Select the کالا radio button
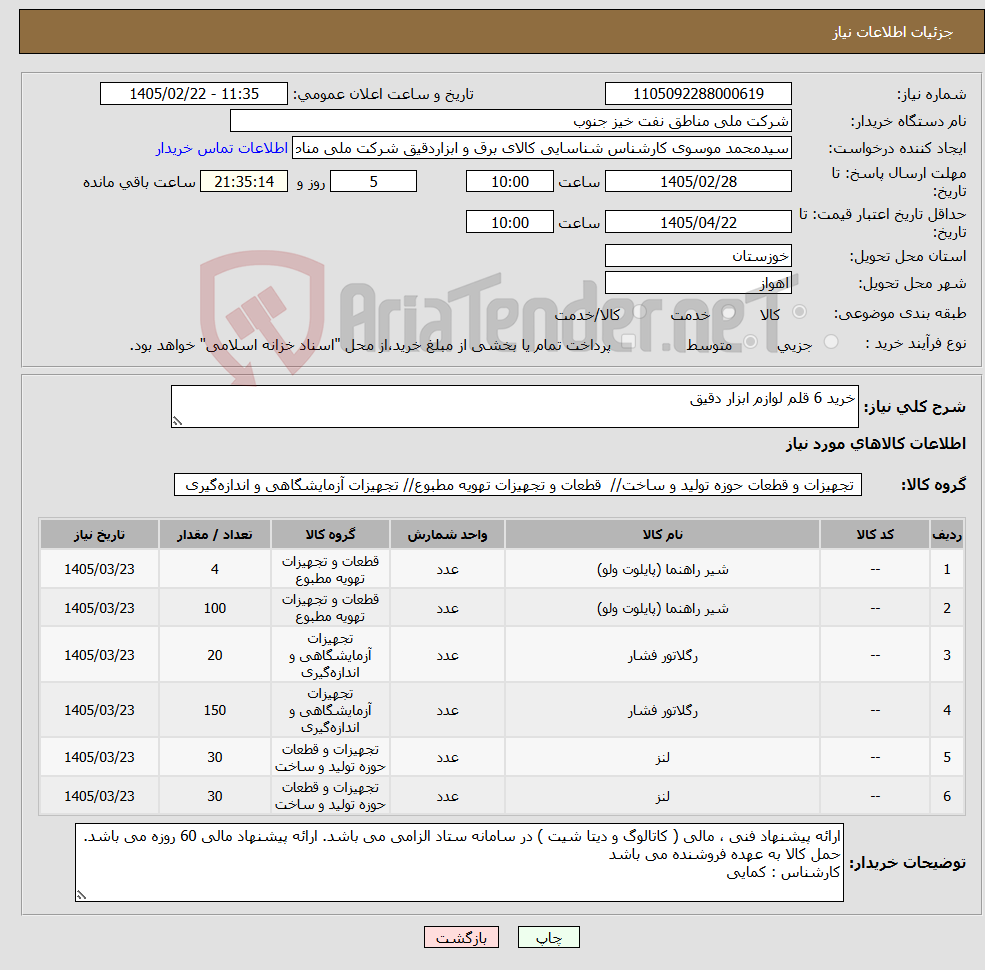Screen dimensions: 985x970 pyautogui.click(x=799, y=312)
